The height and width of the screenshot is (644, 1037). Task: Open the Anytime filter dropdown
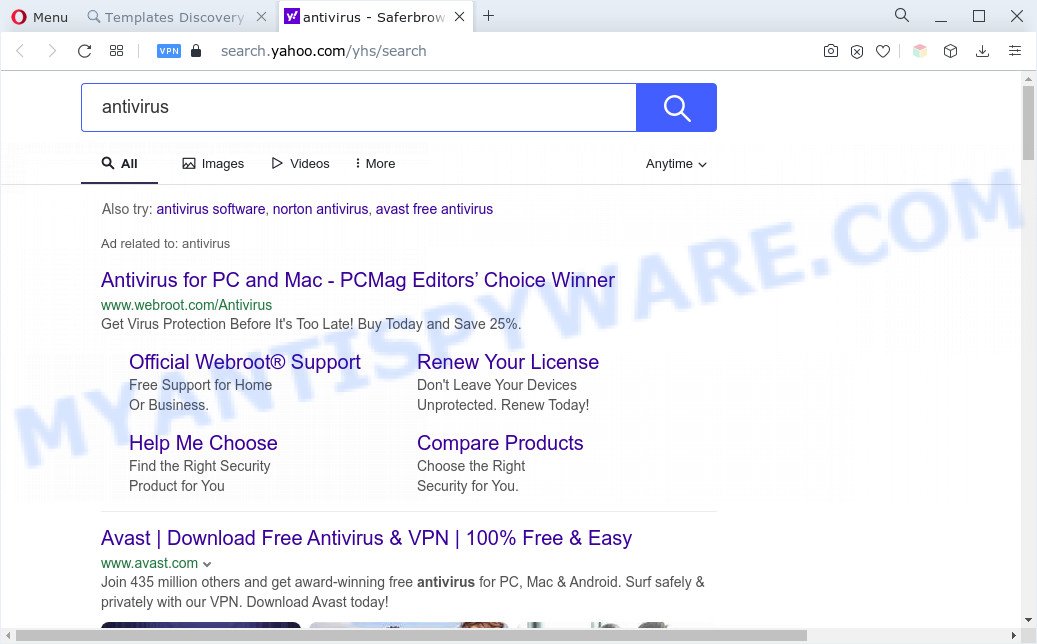click(x=676, y=163)
